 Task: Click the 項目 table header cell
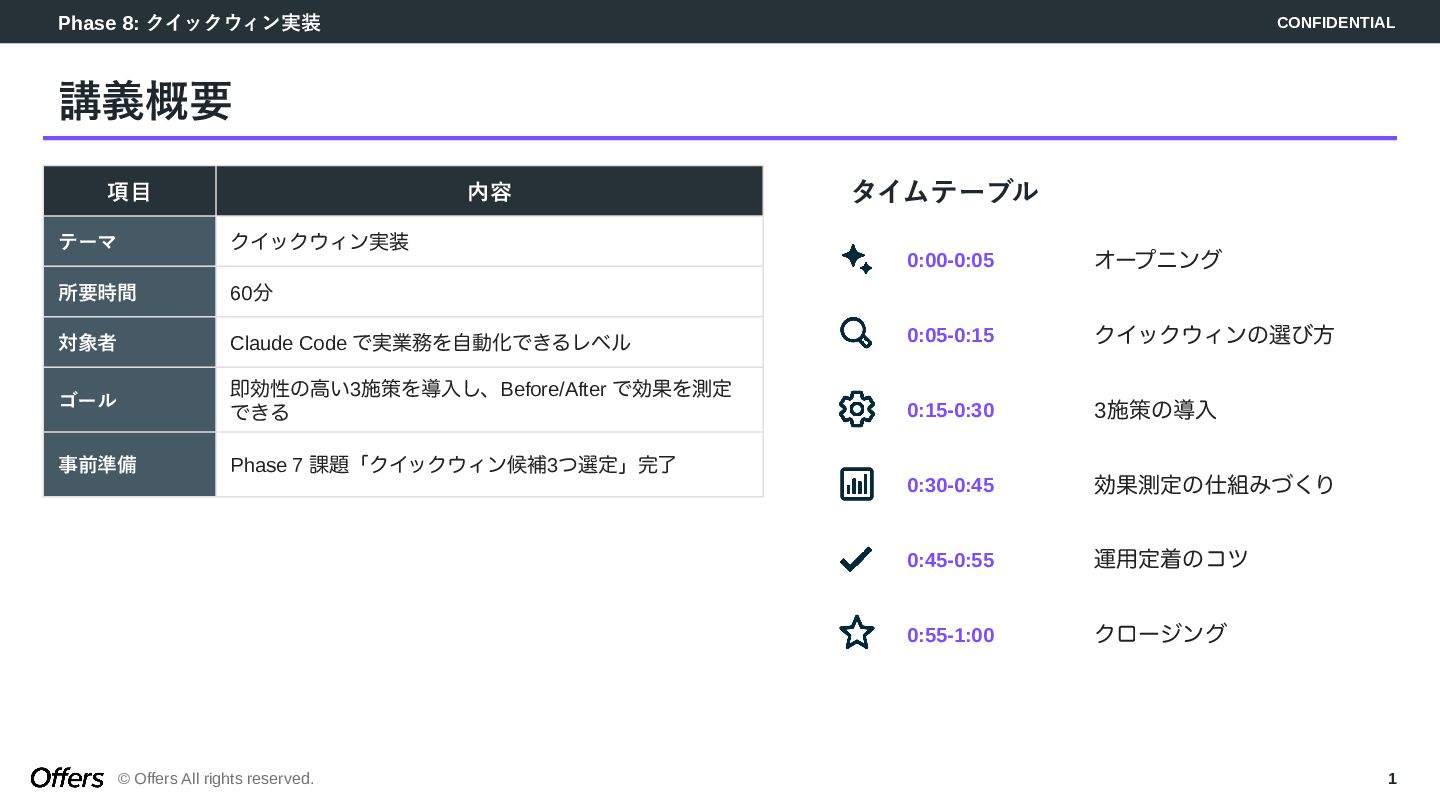129,192
